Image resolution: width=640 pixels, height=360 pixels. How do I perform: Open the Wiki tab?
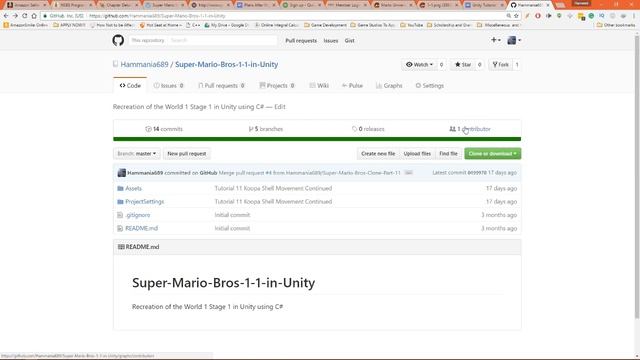tap(319, 85)
